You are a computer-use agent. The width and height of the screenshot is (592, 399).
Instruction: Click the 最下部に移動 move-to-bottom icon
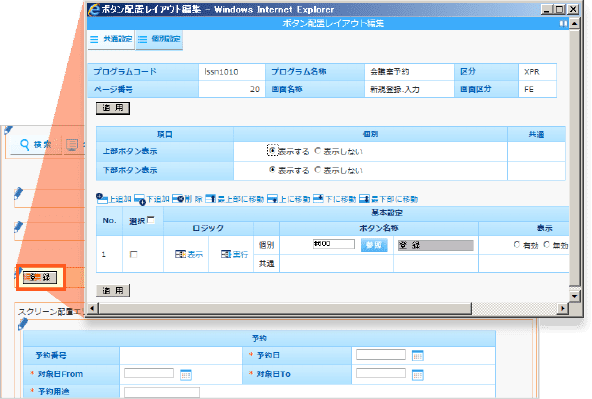364,199
